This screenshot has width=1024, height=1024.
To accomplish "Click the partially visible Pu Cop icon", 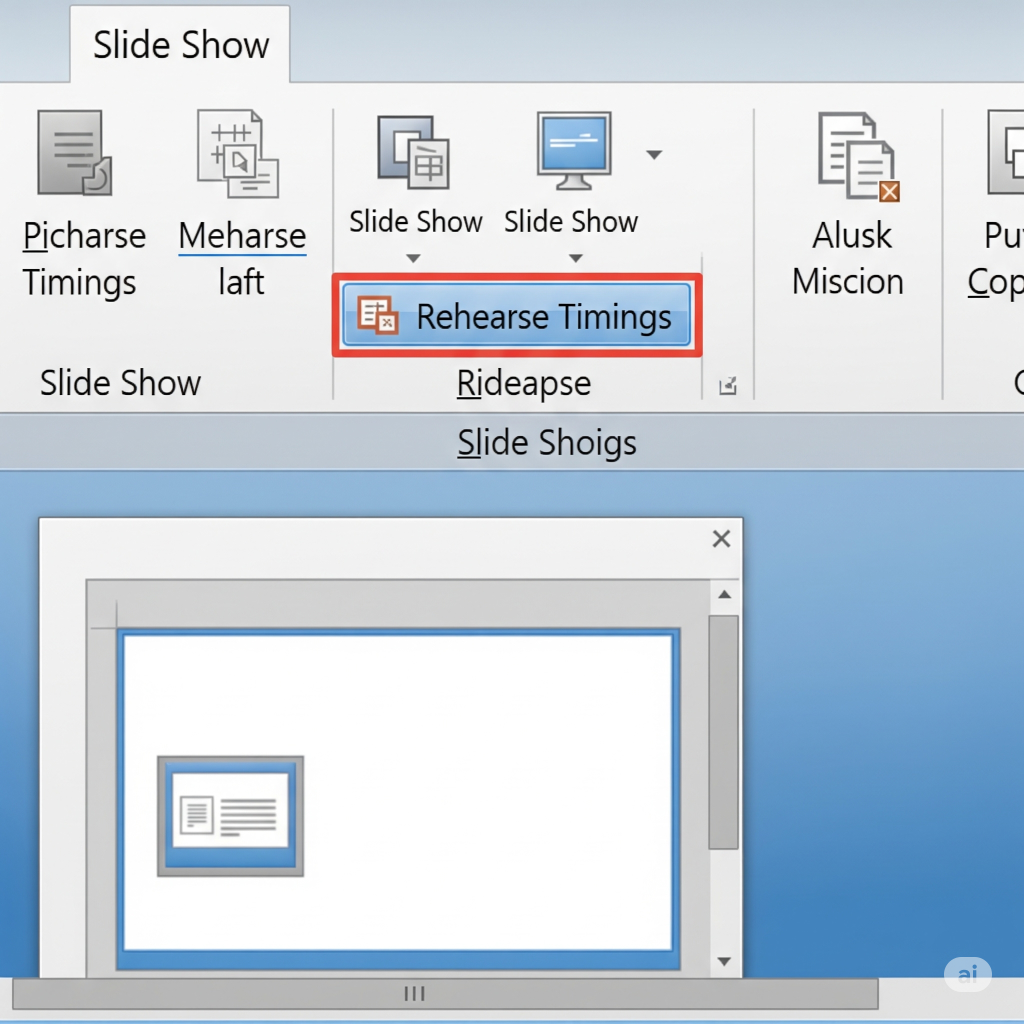I will point(1006,153).
